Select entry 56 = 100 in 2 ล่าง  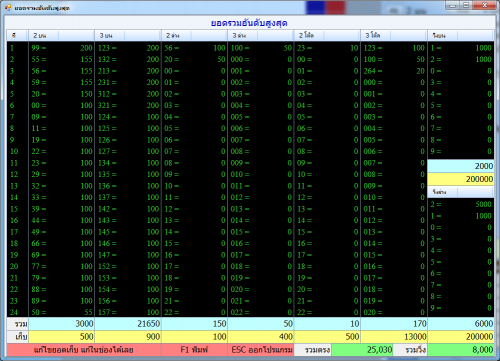coord(195,48)
